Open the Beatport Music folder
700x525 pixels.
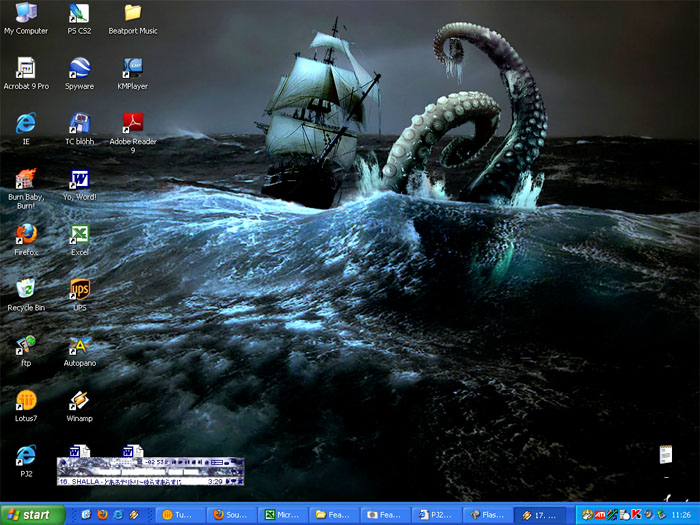[x=132, y=14]
